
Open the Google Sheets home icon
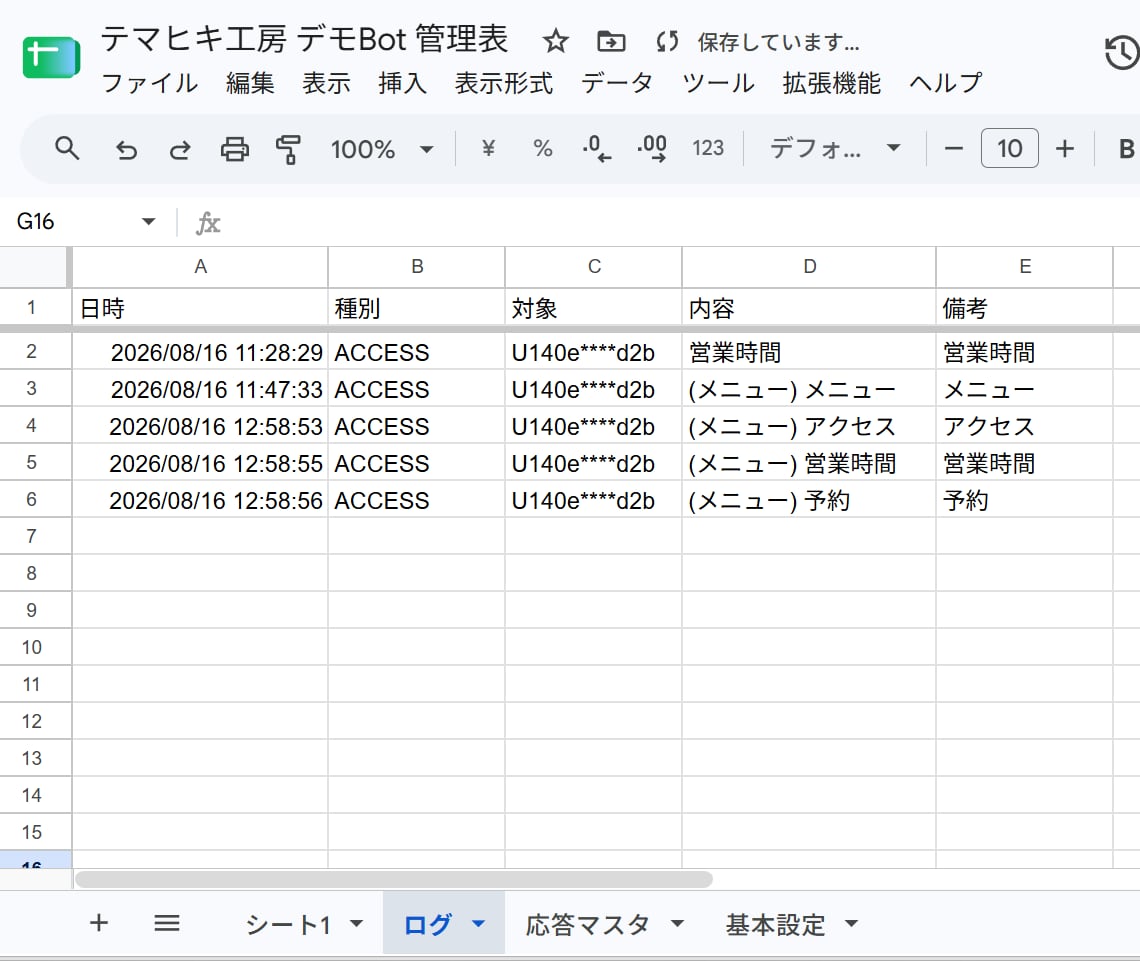click(x=51, y=57)
